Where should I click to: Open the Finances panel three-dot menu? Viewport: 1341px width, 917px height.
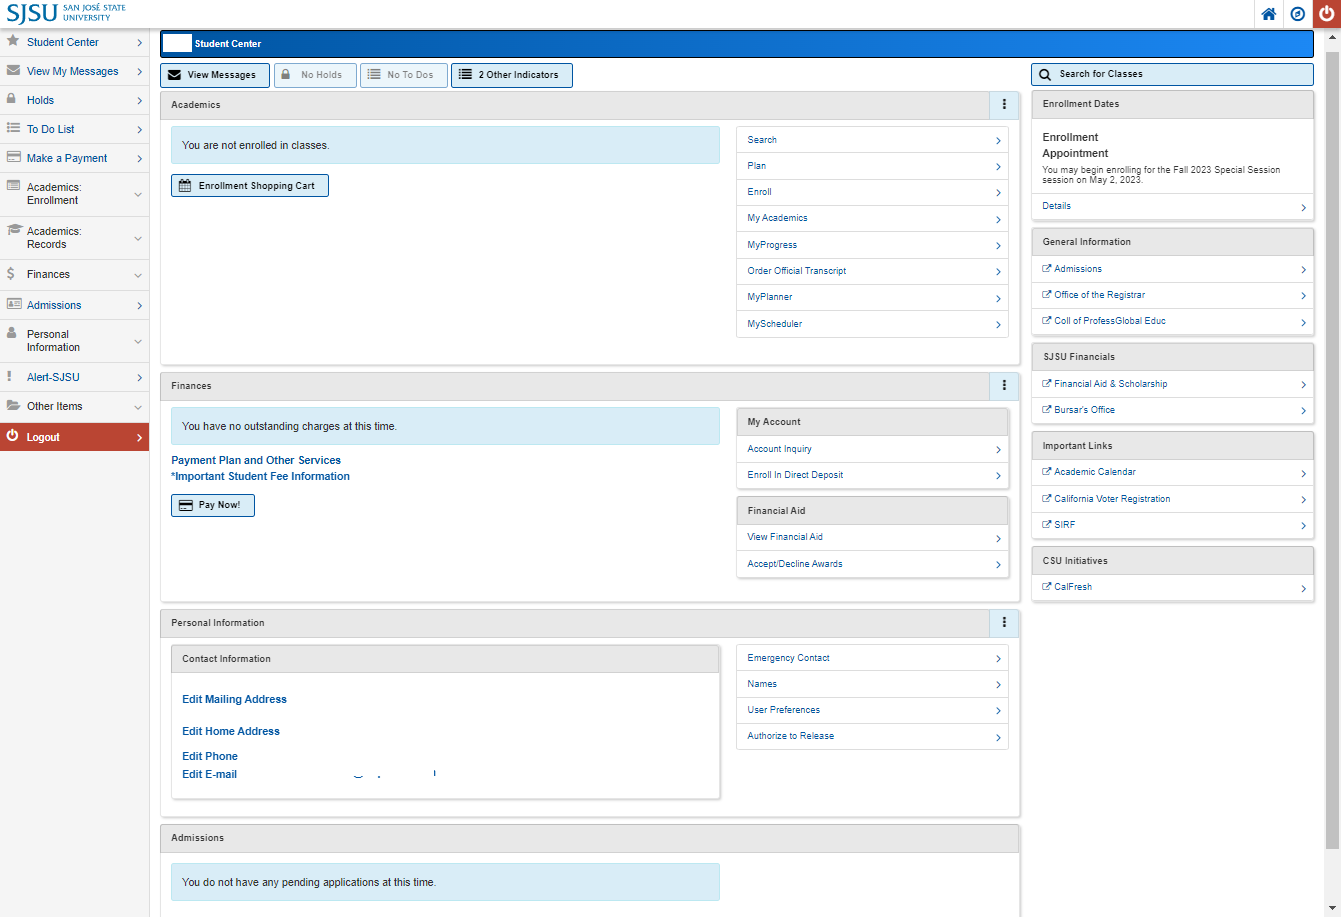click(x=1004, y=386)
